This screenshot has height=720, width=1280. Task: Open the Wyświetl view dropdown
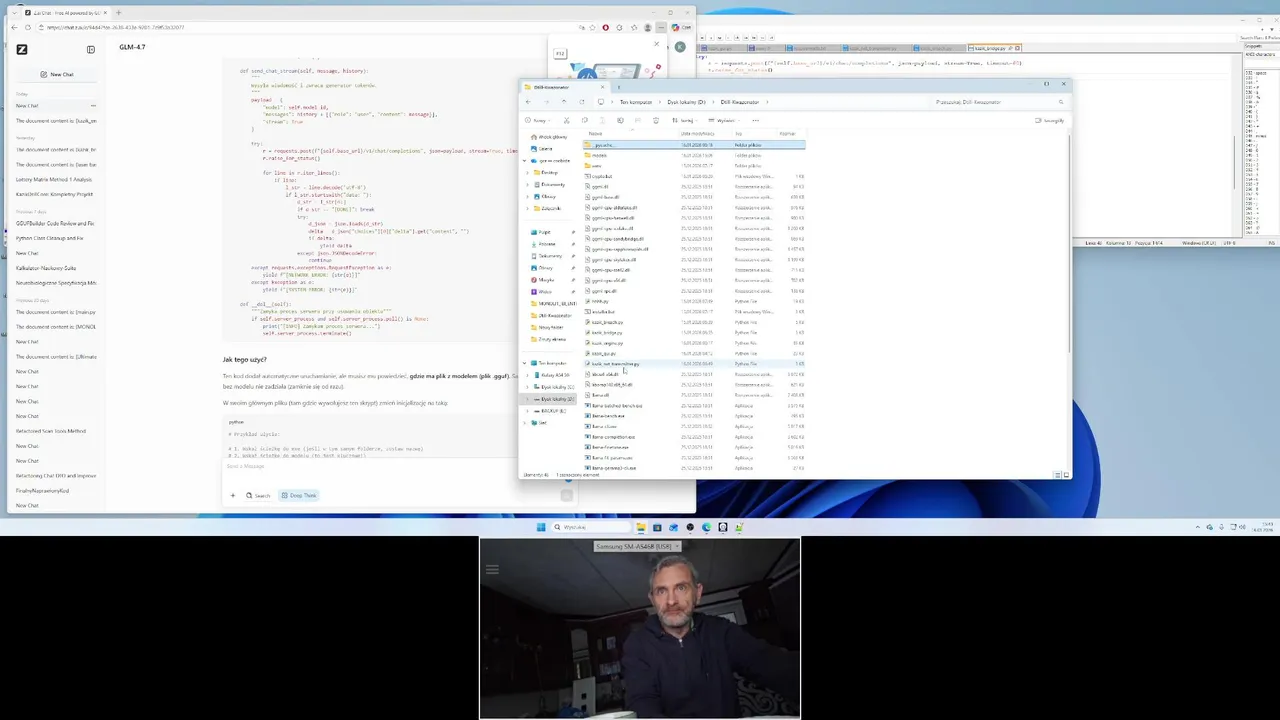click(725, 120)
